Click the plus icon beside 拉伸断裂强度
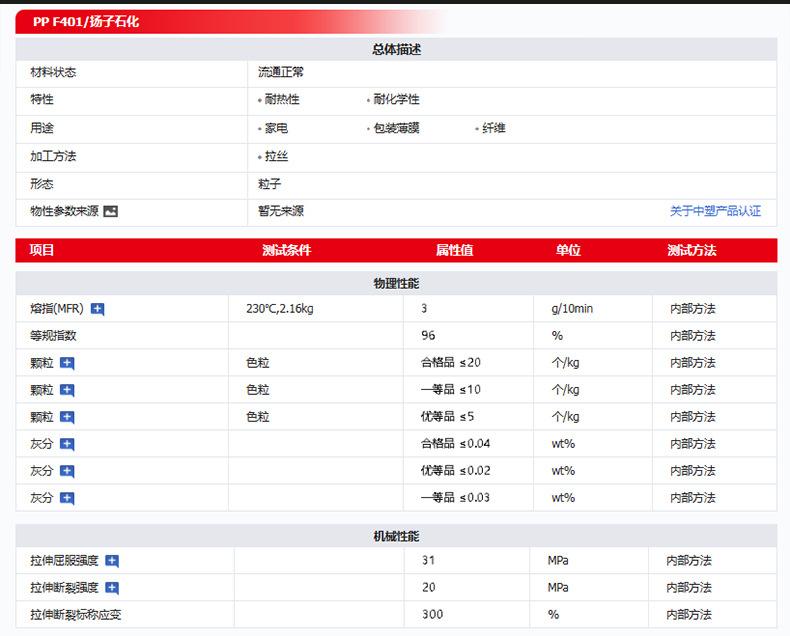Image resolution: width=790 pixels, height=636 pixels. [112, 588]
